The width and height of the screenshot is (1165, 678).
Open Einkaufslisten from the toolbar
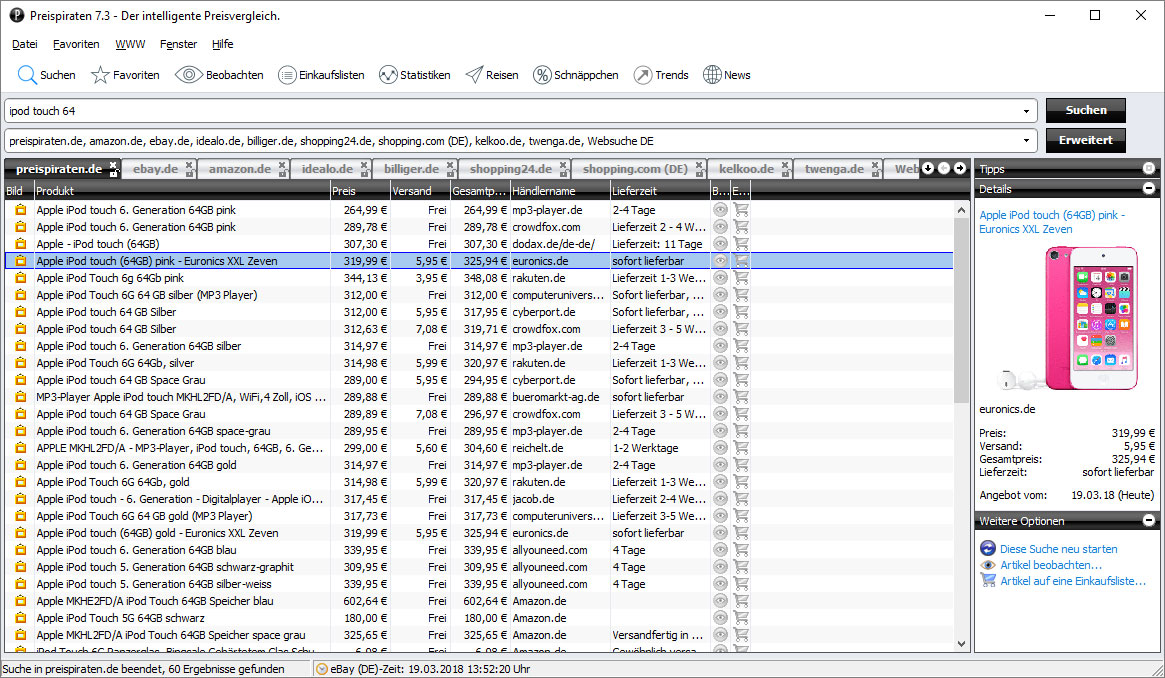pos(287,75)
